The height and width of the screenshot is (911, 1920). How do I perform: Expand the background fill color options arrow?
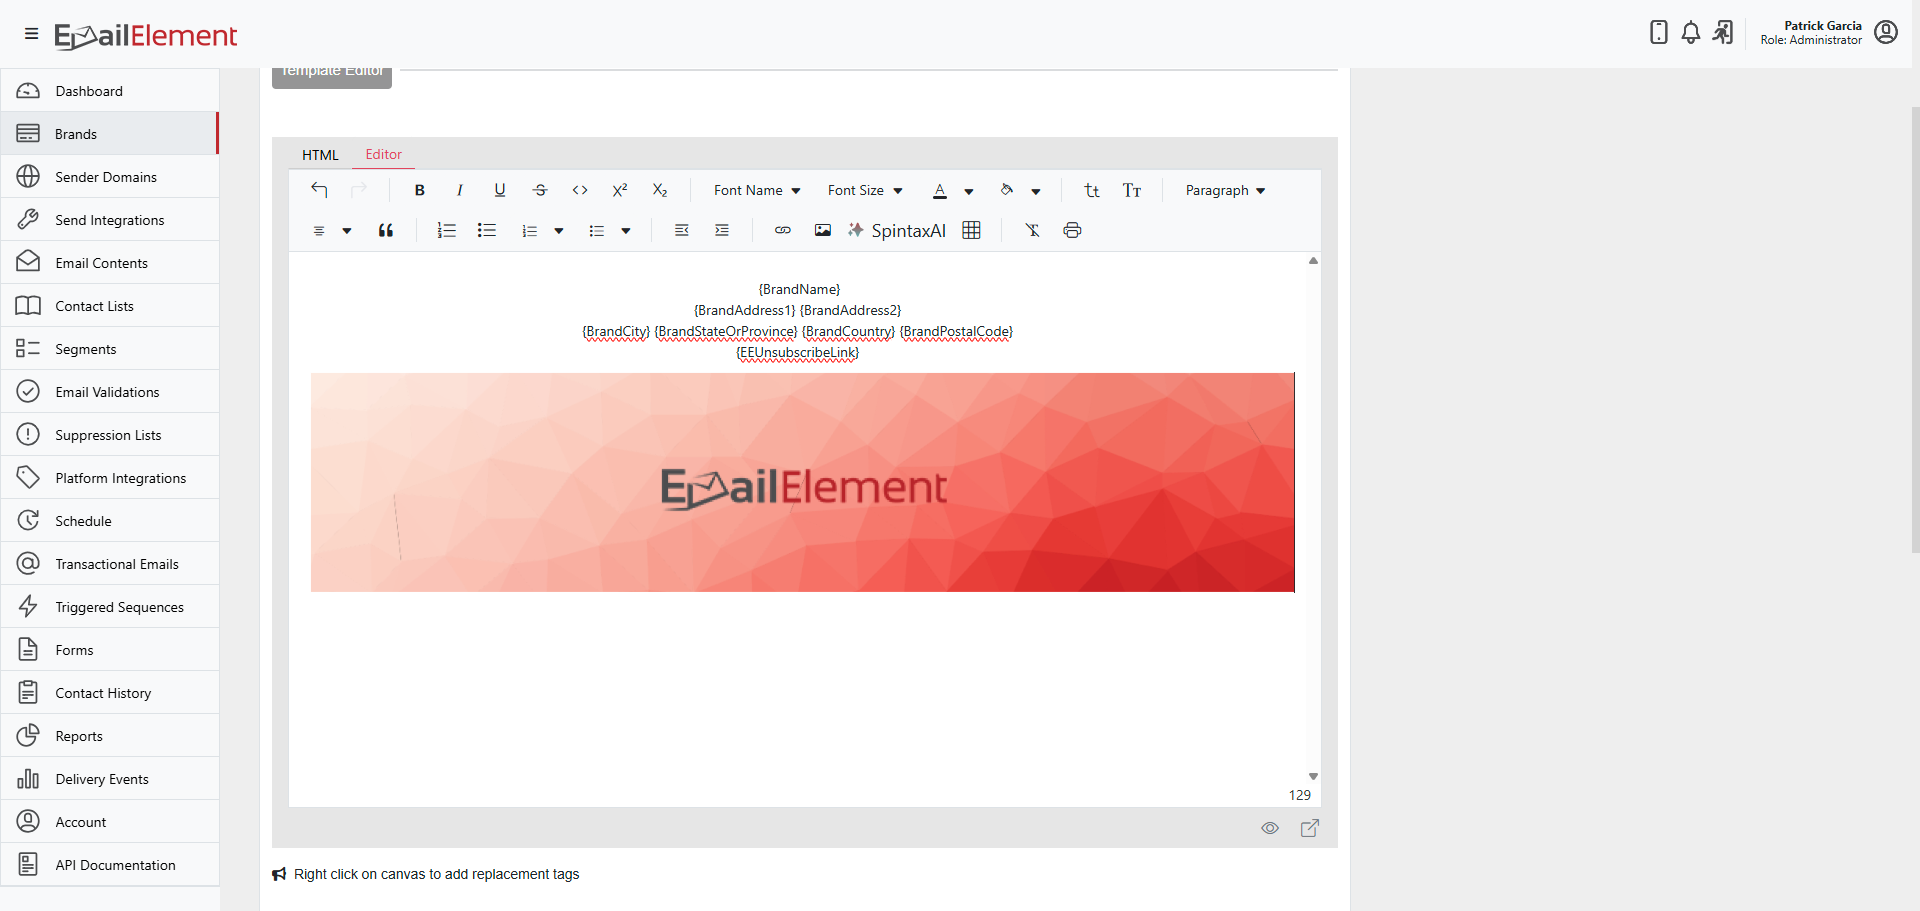[x=1036, y=191]
